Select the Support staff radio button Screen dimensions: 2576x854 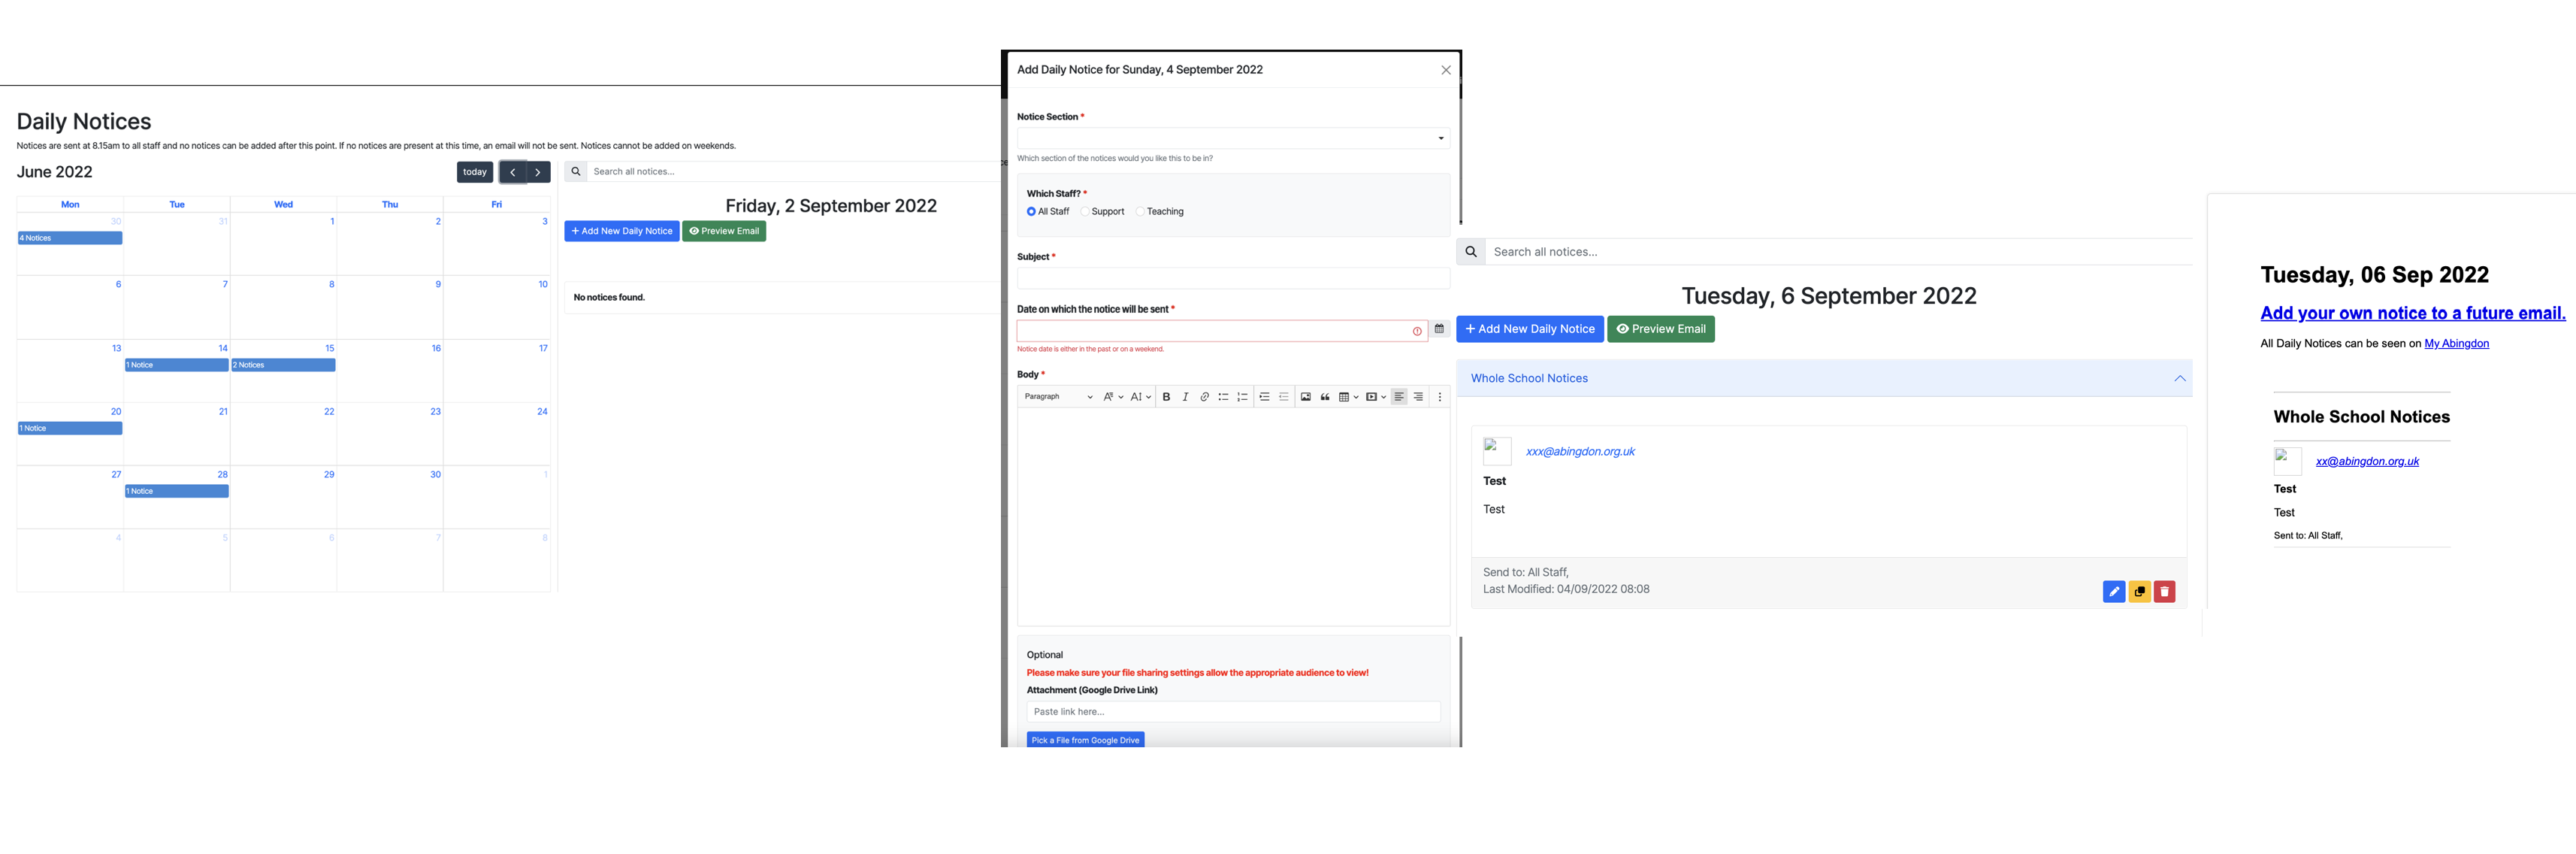[x=1085, y=212]
